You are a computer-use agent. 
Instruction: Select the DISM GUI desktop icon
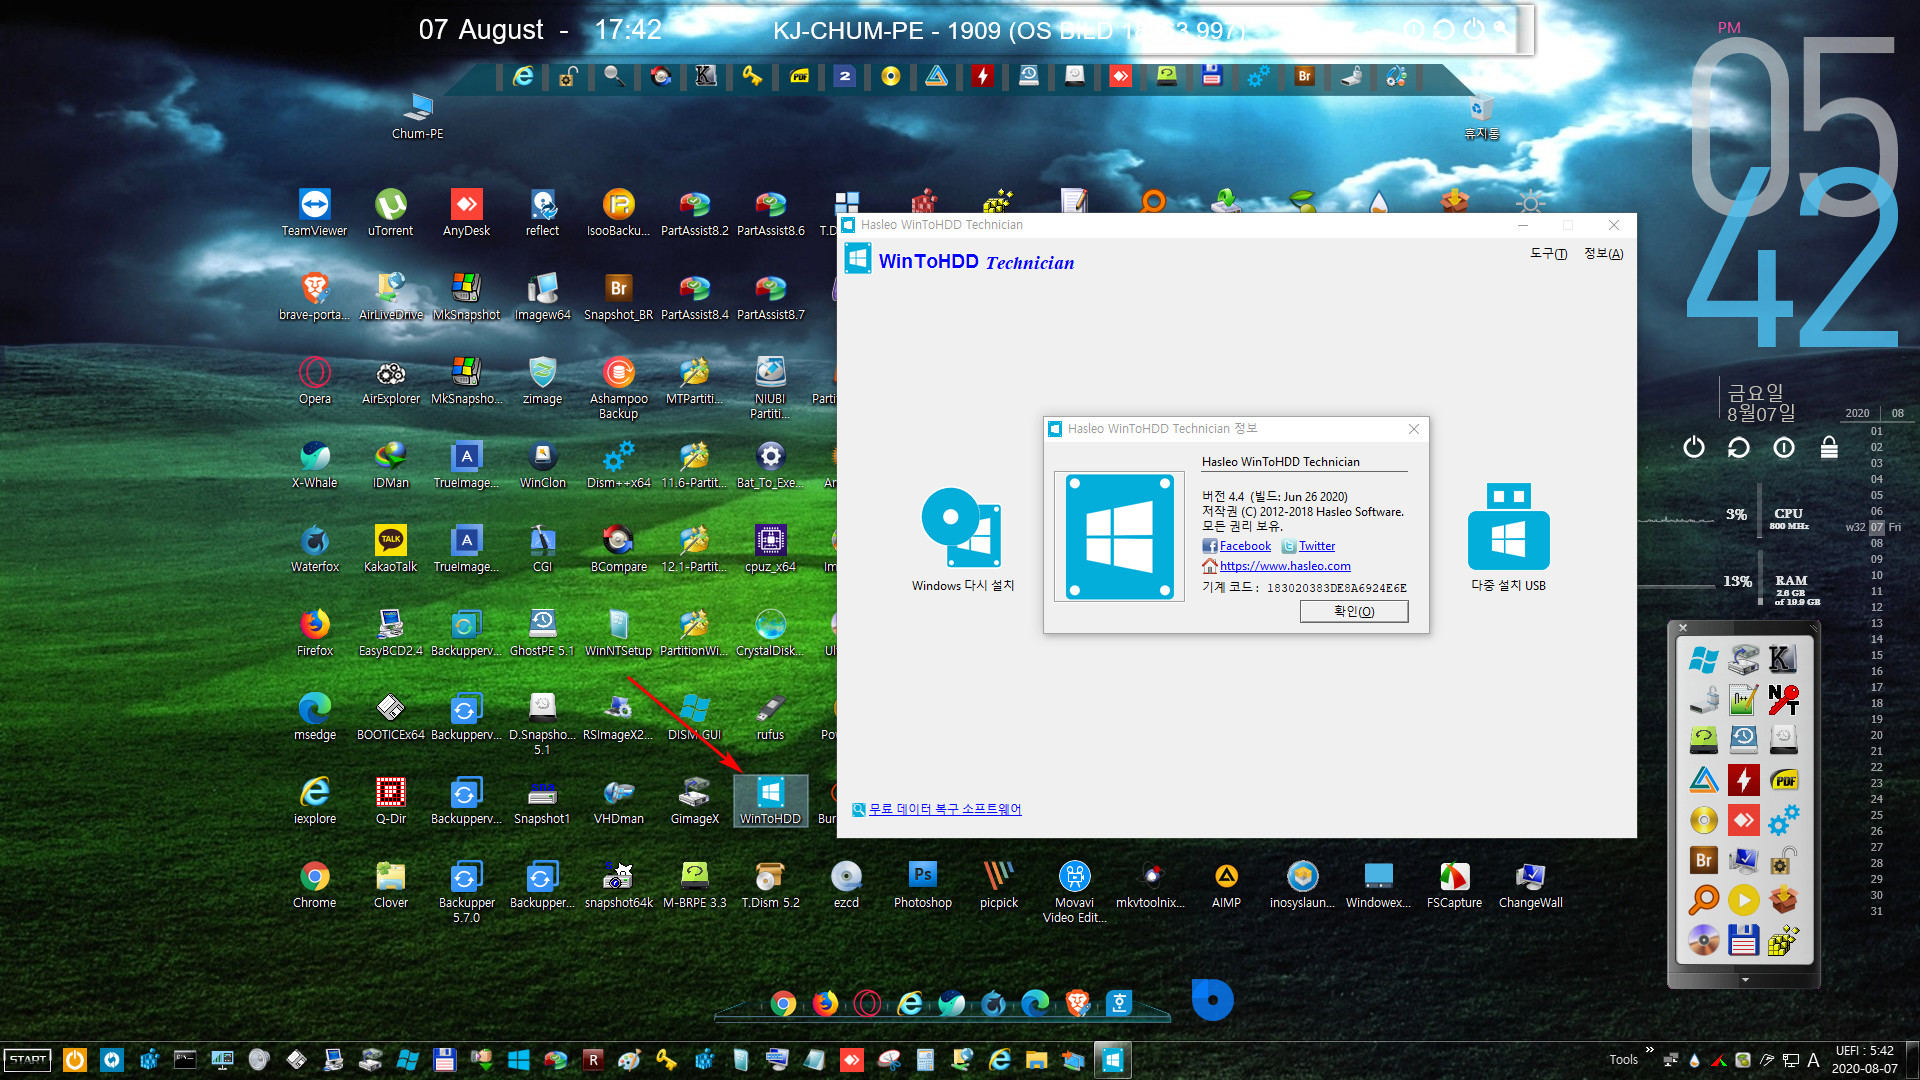tap(694, 717)
